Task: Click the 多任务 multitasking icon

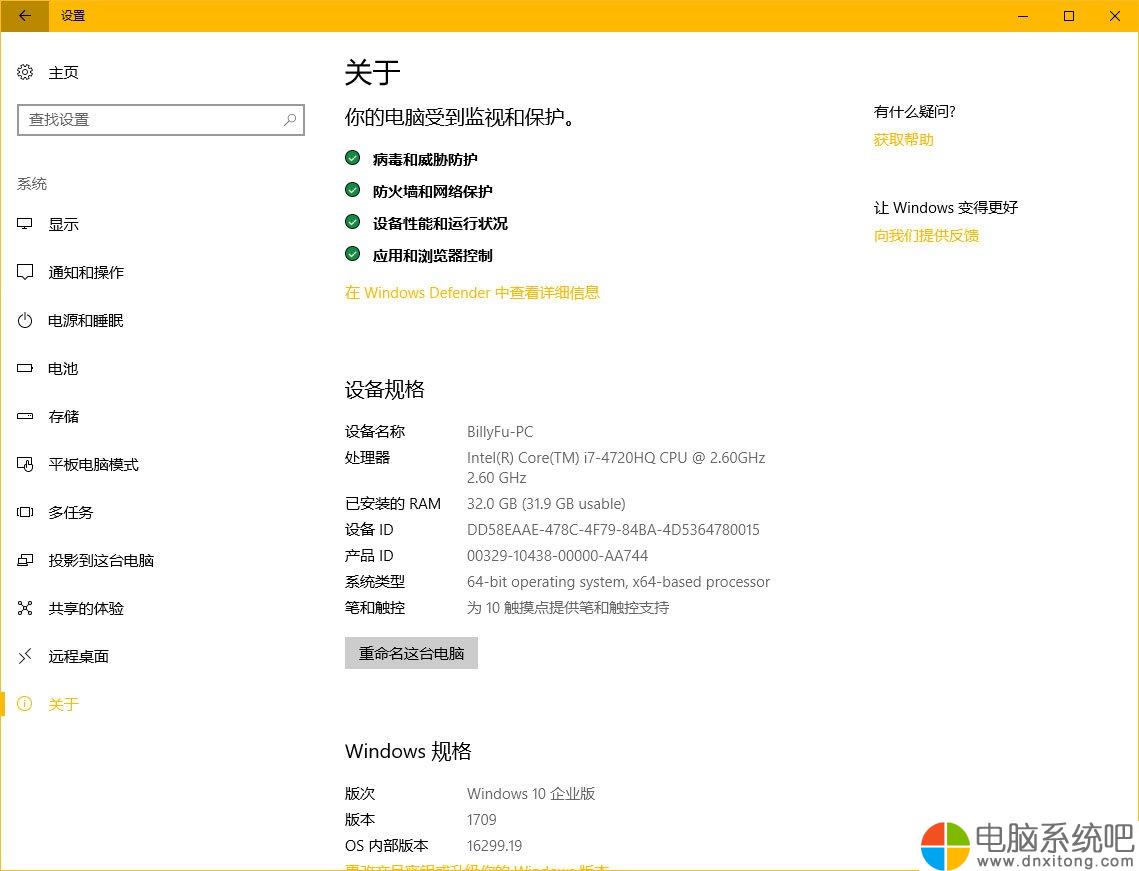Action: 25,512
